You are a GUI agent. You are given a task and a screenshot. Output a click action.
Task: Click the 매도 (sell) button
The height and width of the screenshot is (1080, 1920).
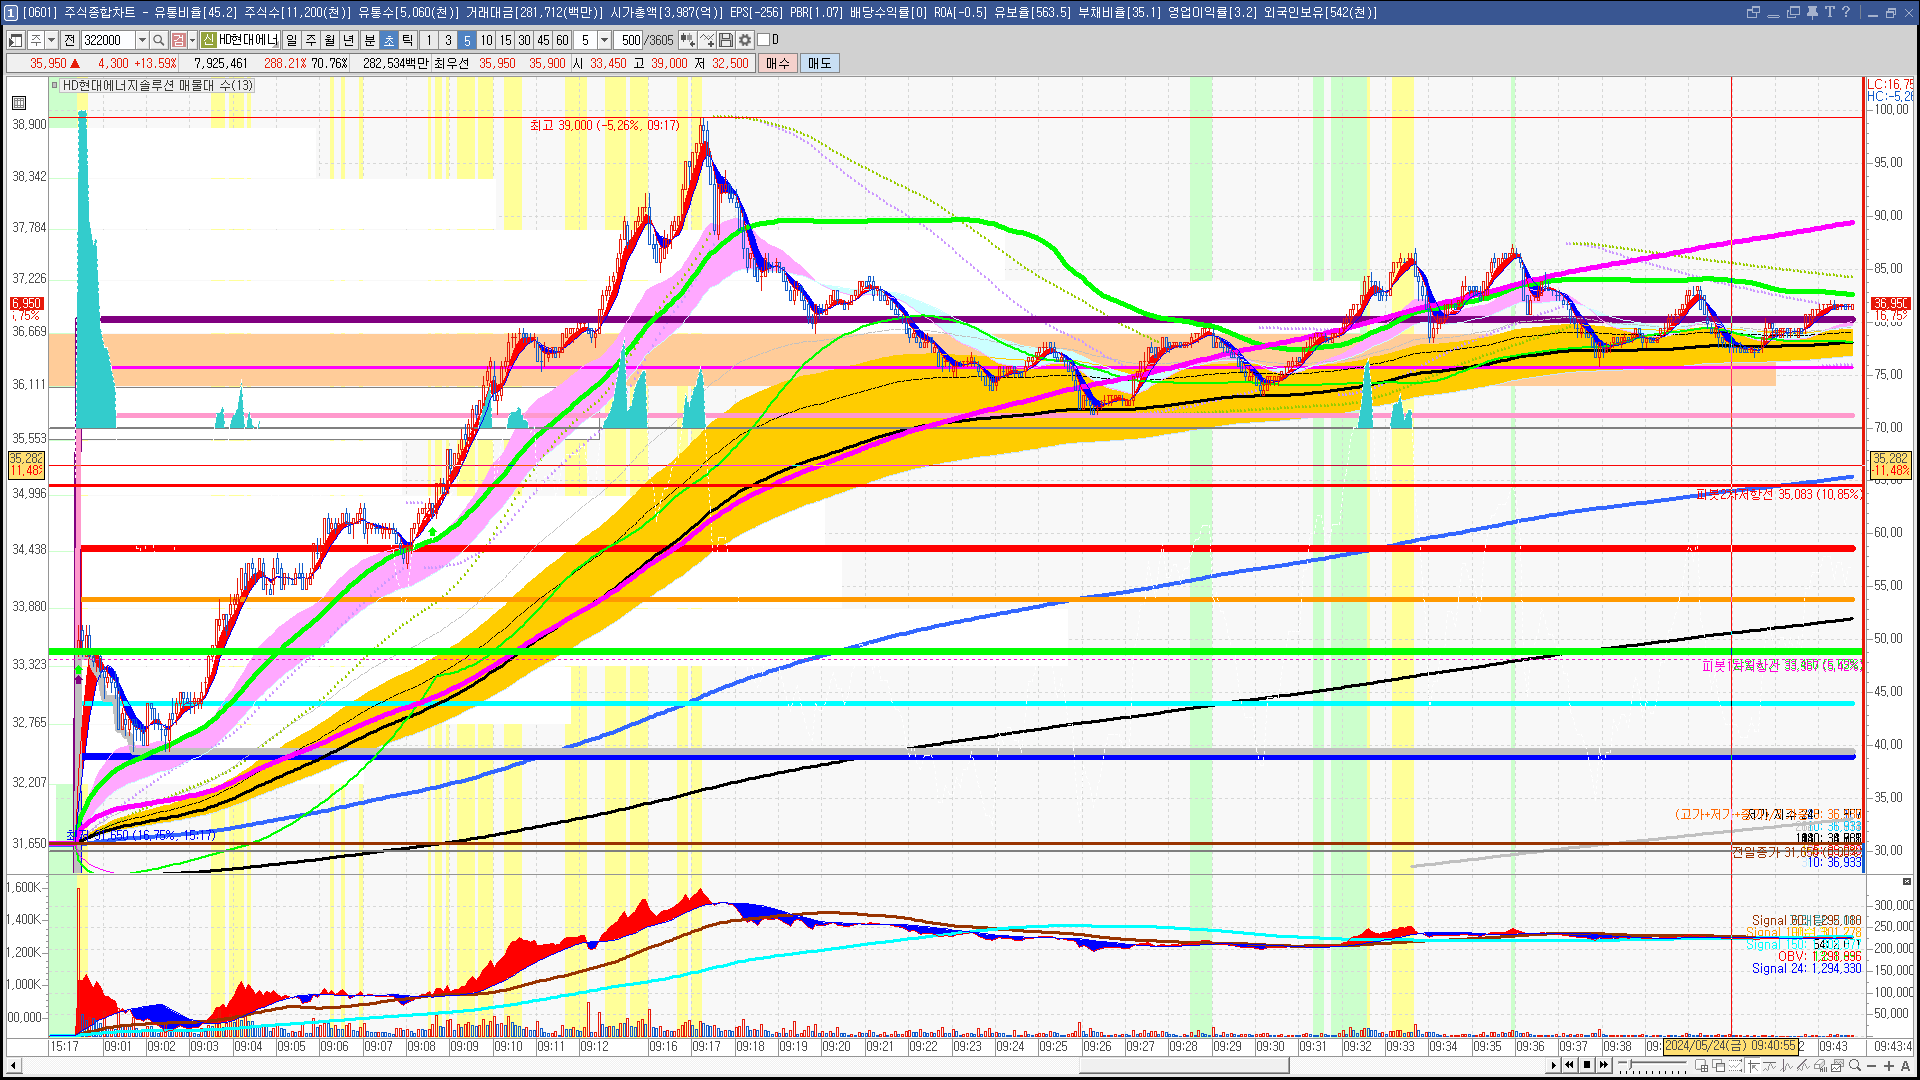click(819, 63)
